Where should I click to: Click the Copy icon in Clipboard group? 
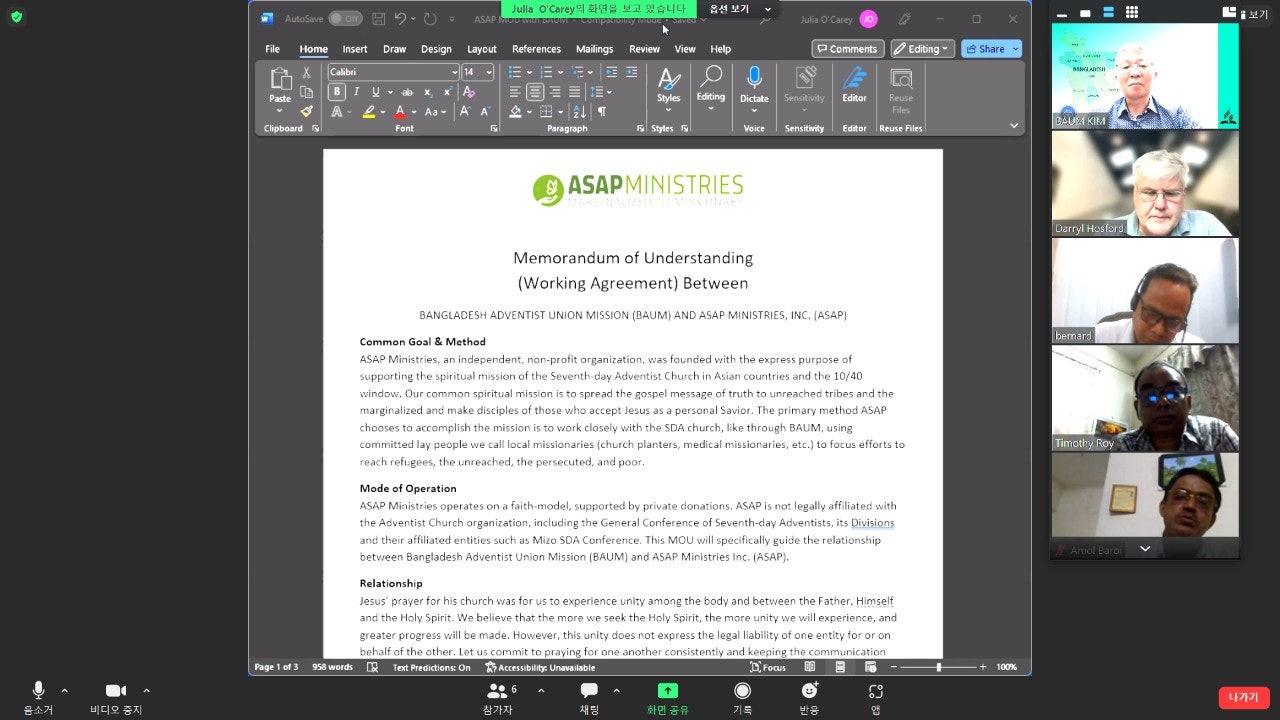tap(306, 92)
